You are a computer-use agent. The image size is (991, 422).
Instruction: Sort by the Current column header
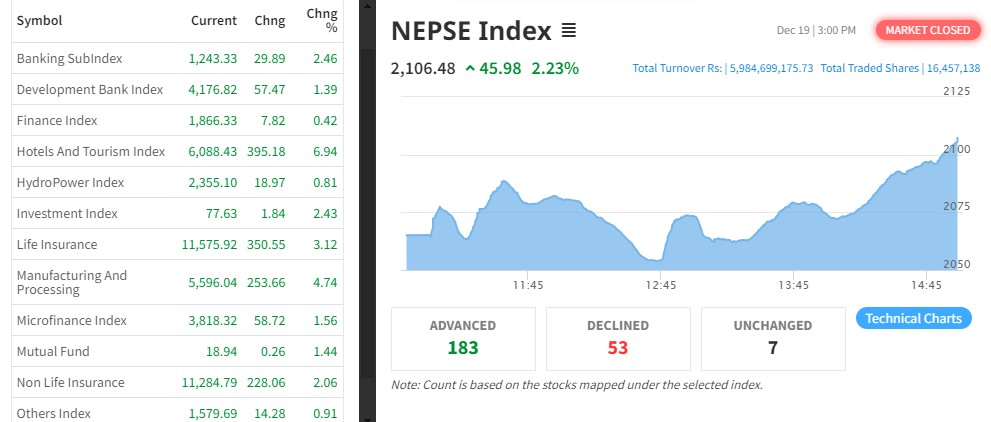214,20
